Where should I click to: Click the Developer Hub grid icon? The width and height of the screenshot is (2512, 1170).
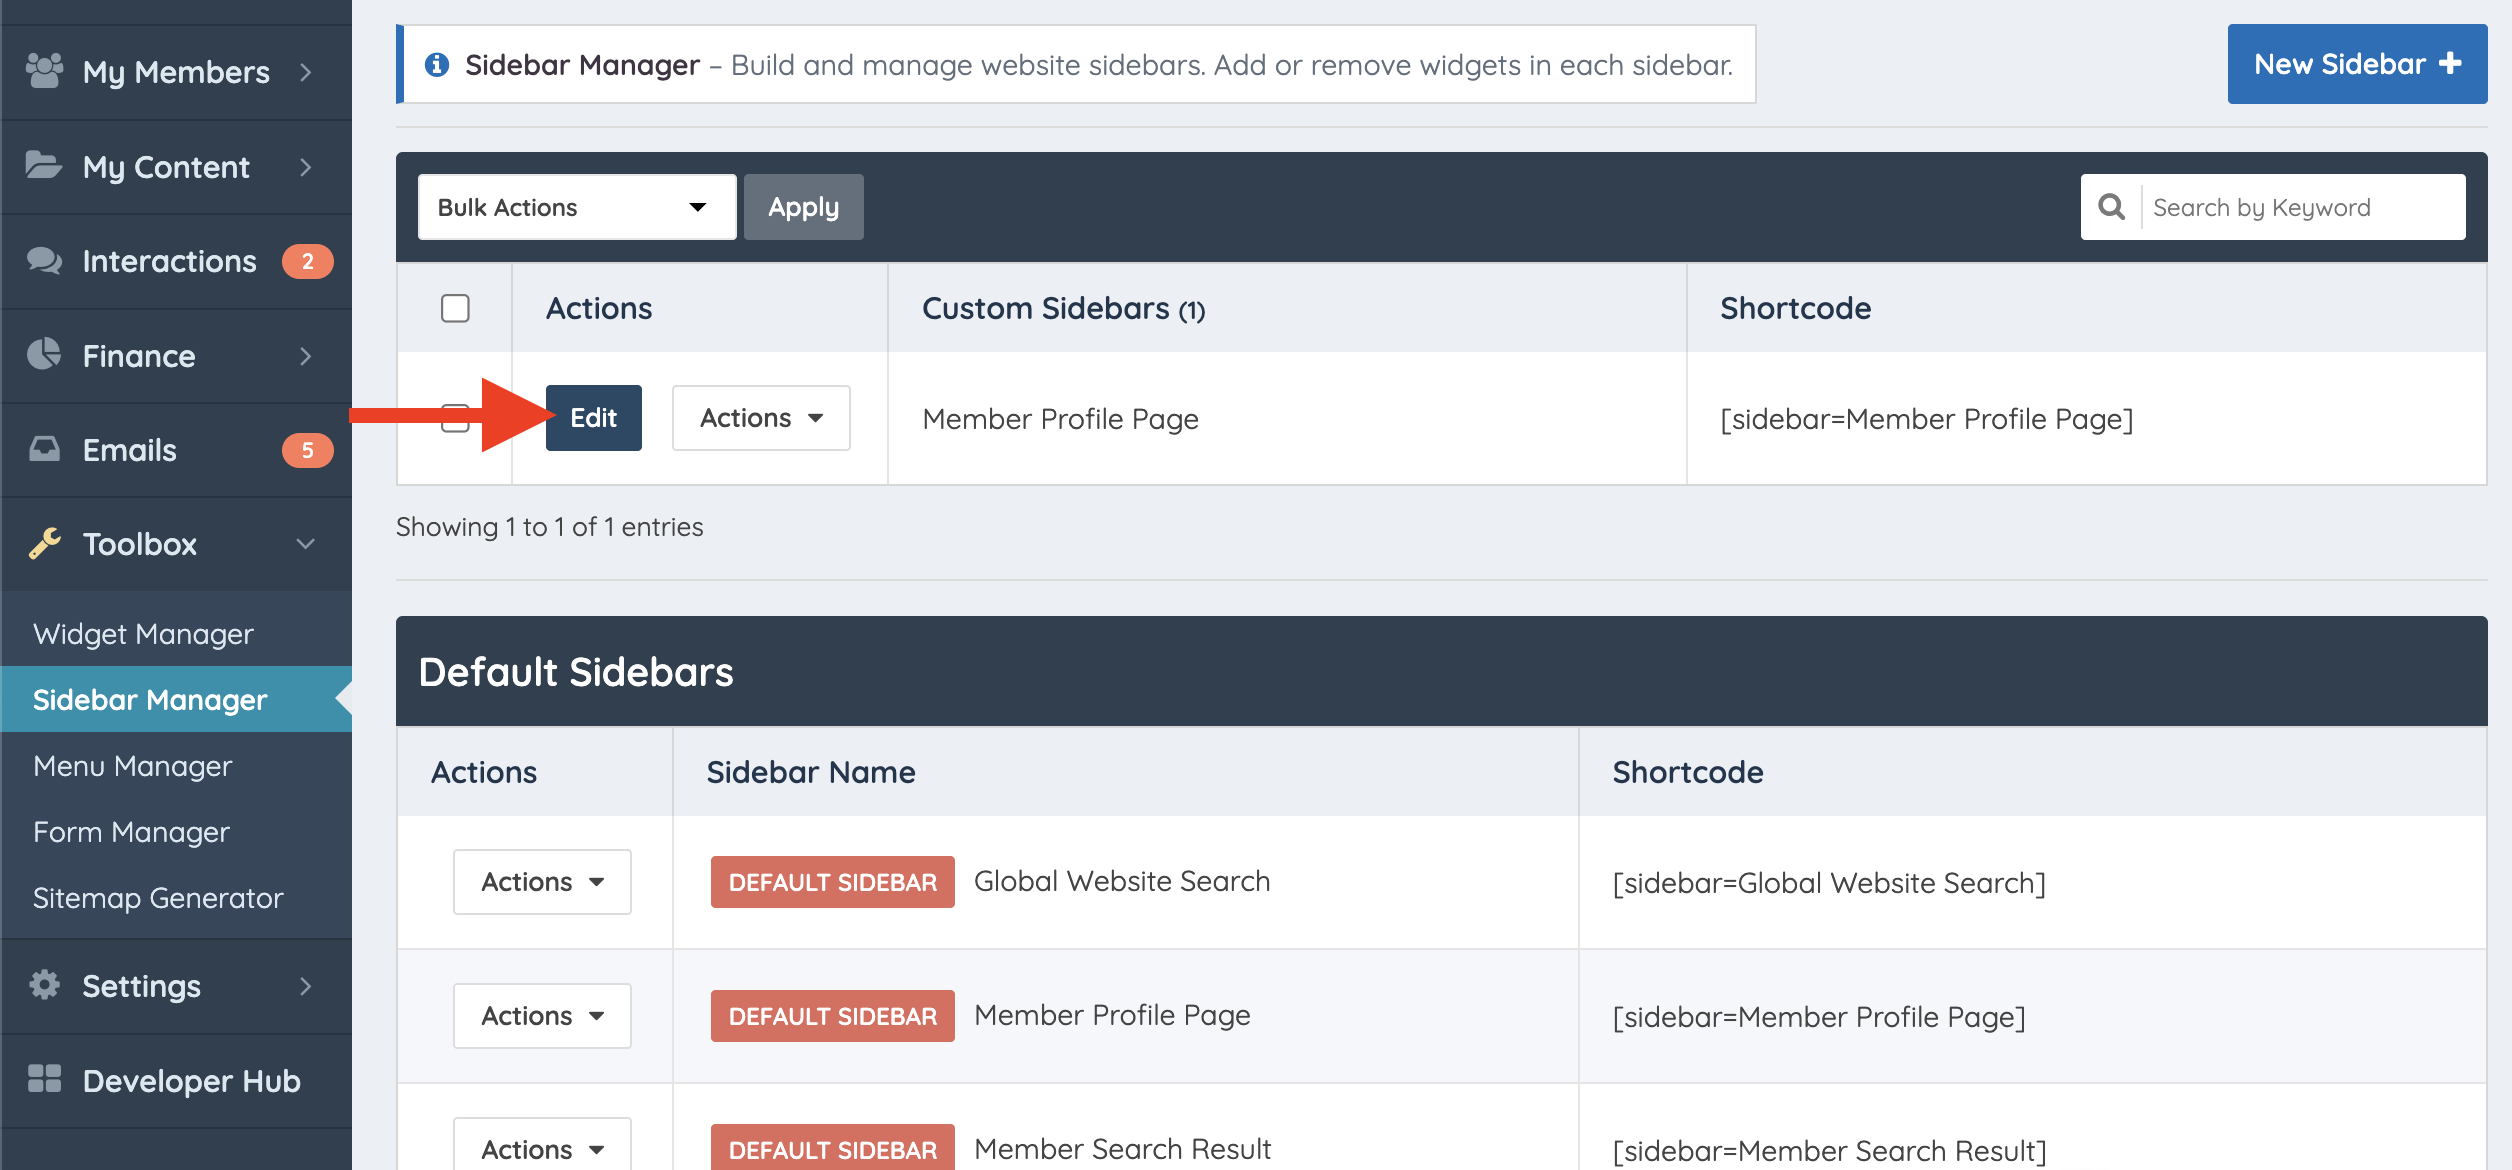tap(44, 1079)
